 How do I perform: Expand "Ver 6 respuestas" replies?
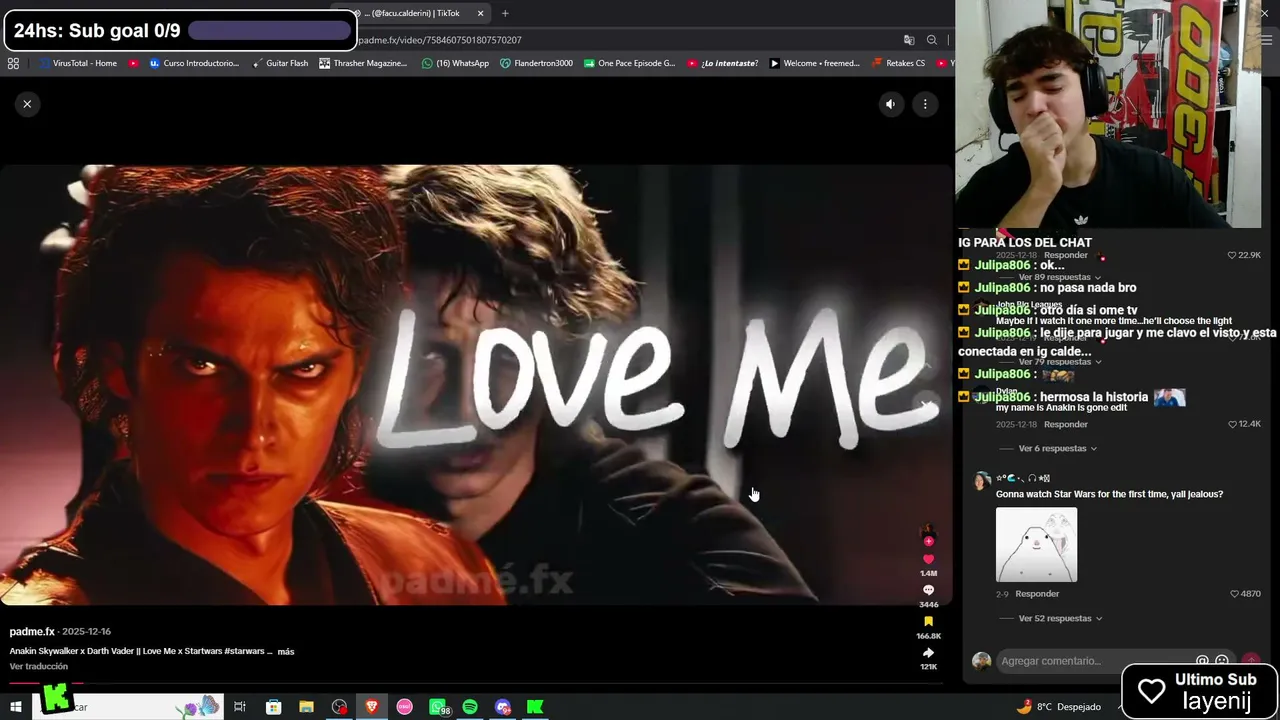1058,449
